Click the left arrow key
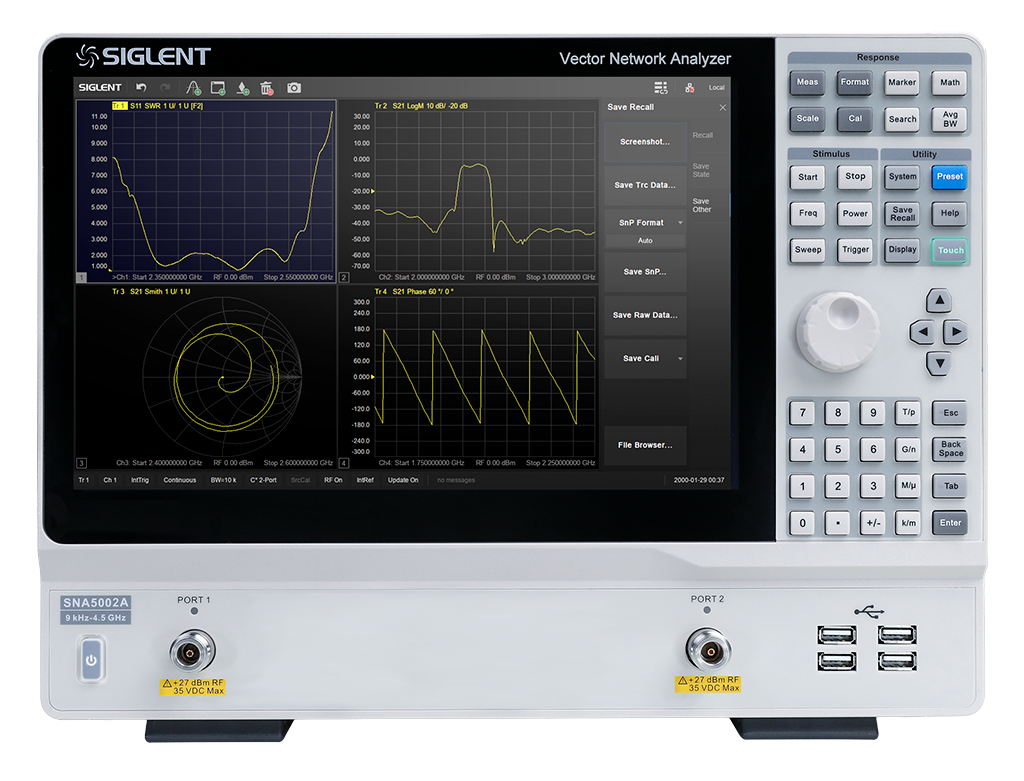Image resolution: width=1024 pixels, height=781 pixels. click(x=922, y=332)
